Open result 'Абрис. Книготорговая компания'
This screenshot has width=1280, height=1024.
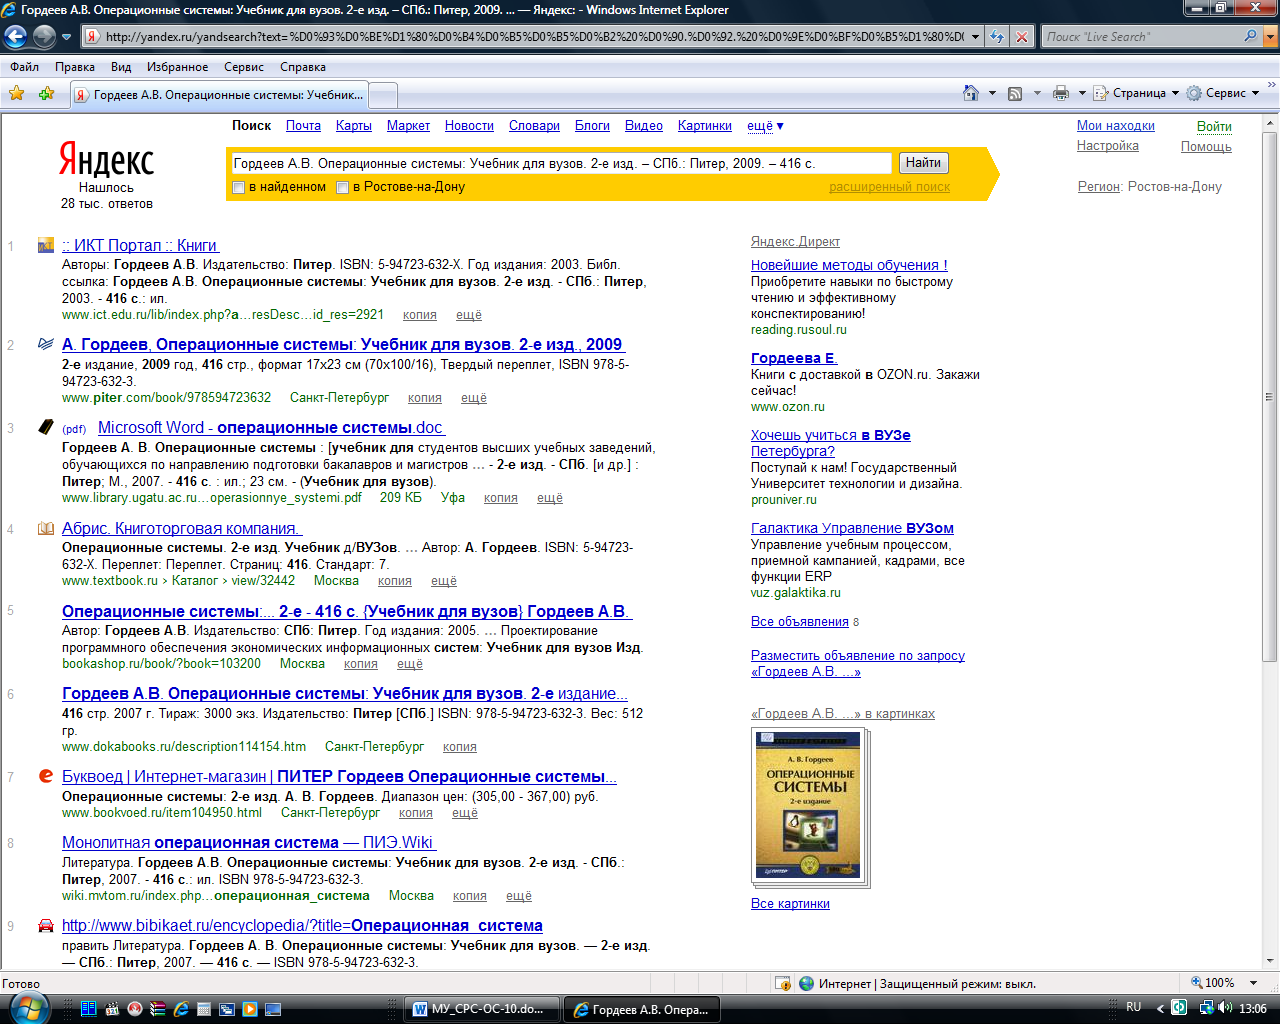(x=181, y=528)
